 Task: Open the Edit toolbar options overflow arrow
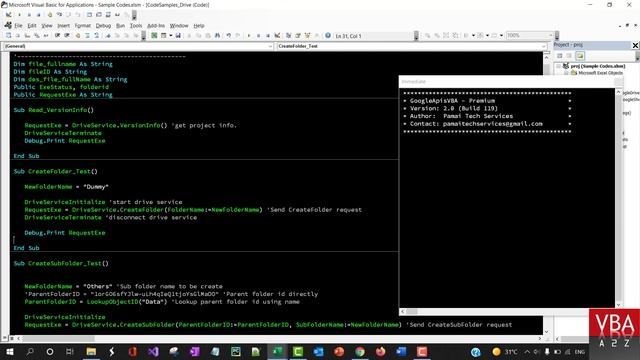[143, 37]
